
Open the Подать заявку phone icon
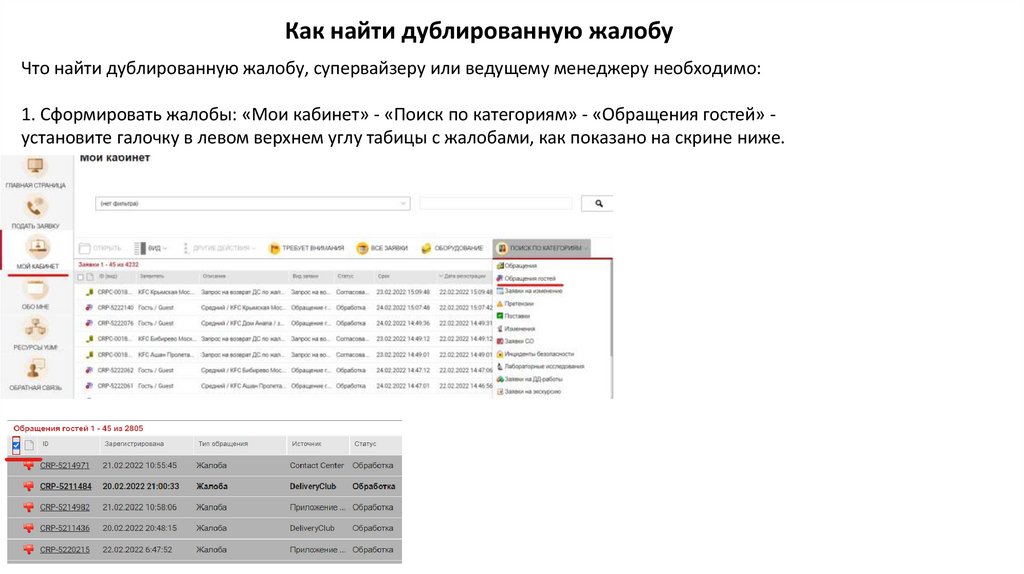tap(35, 208)
